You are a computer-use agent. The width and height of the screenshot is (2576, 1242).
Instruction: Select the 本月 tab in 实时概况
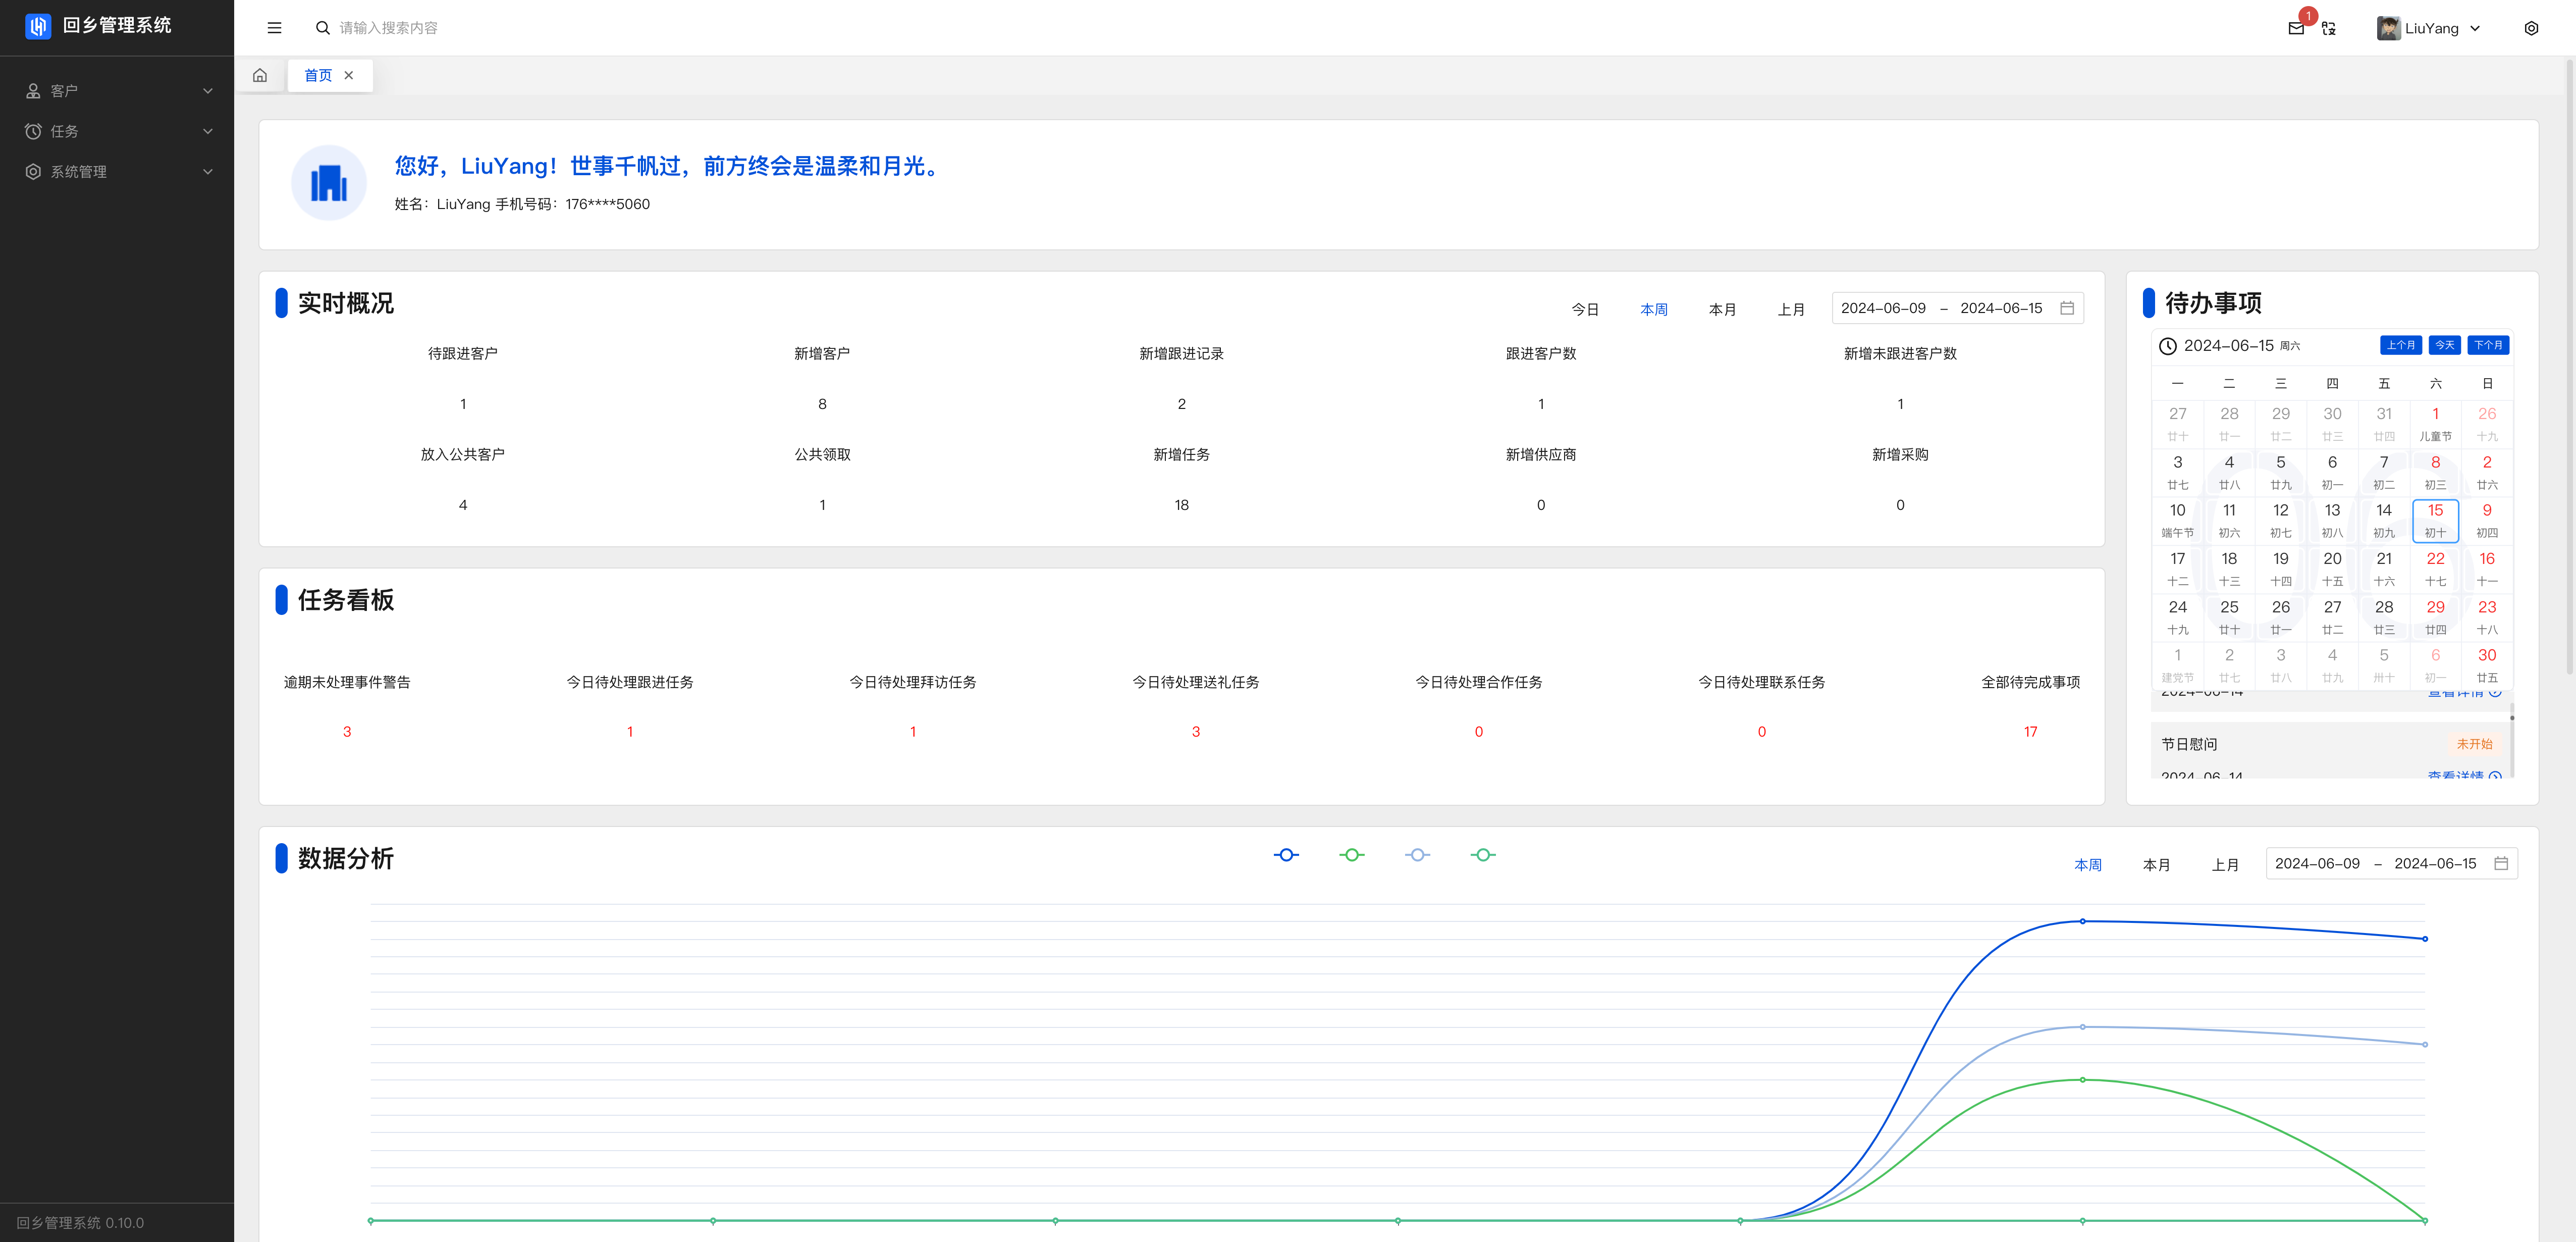1722,310
